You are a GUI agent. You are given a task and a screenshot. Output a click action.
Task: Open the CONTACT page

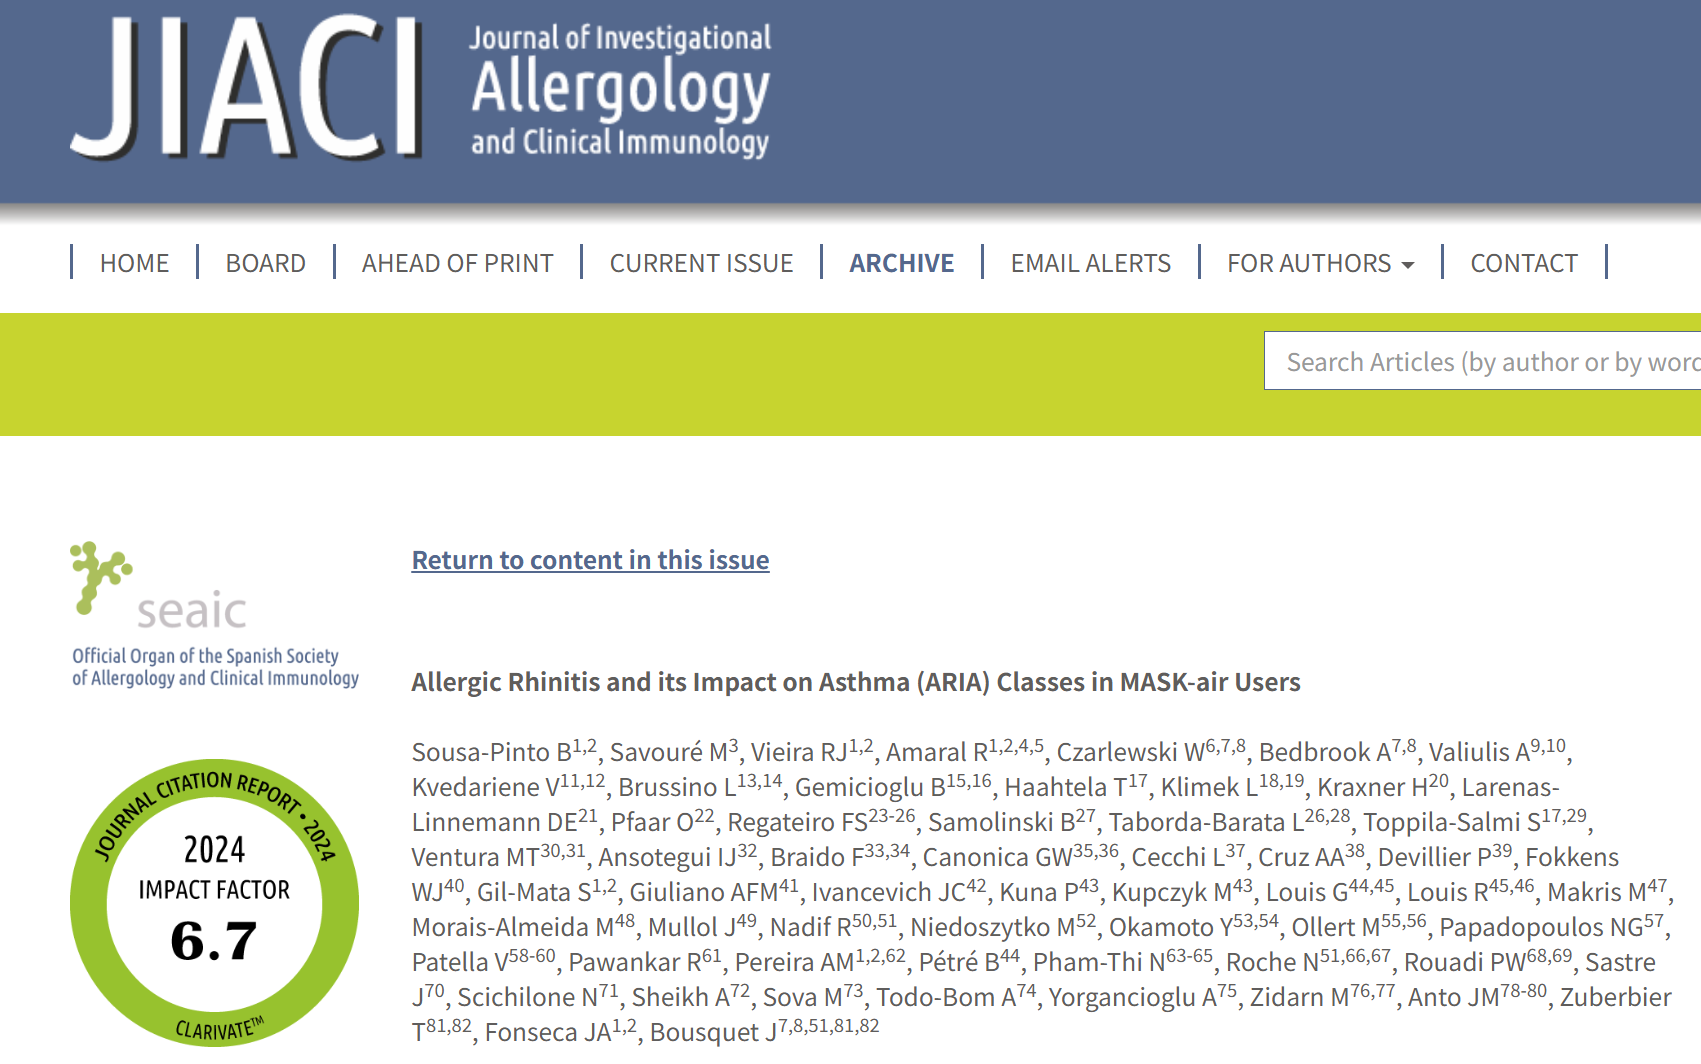pyautogui.click(x=1523, y=263)
